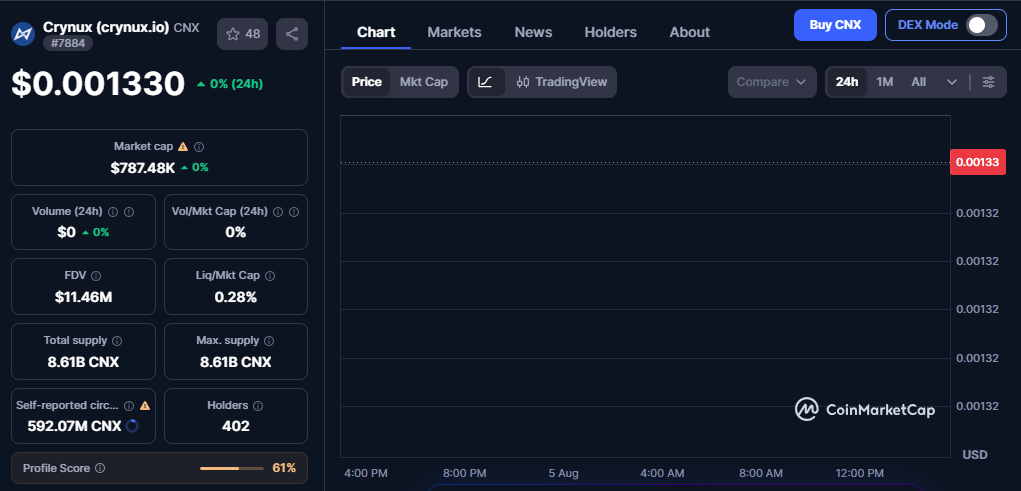Screen dimensions: 1021x491
Task: Click the Crynux (crynux.io) coin name
Action: (106, 27)
